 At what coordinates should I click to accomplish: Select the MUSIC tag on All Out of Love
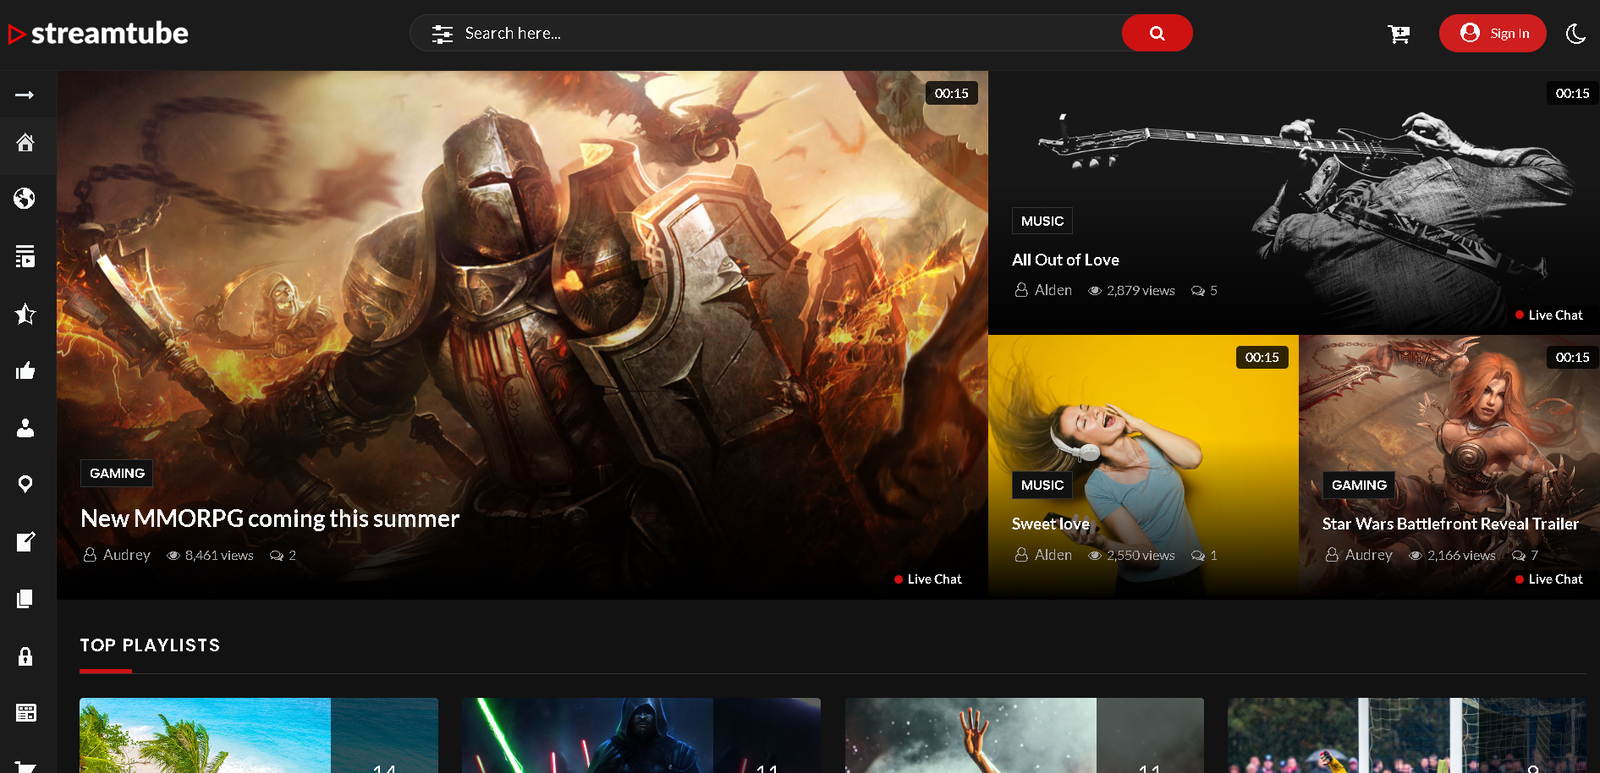(1042, 221)
